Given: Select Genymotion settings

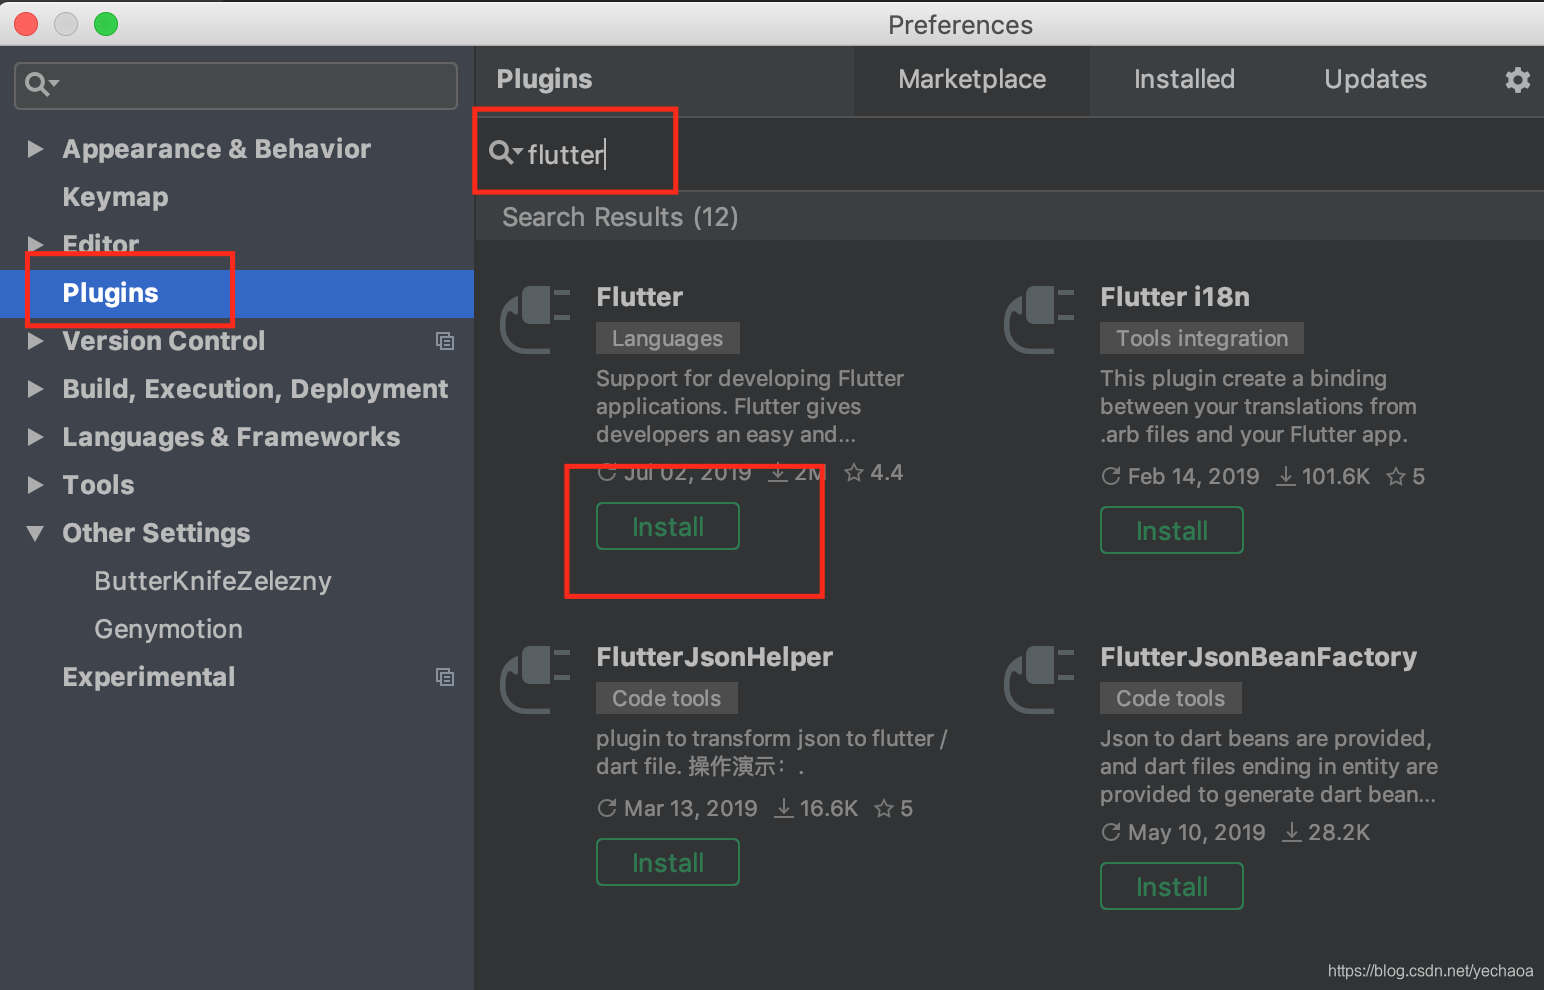Looking at the screenshot, I should [168, 629].
